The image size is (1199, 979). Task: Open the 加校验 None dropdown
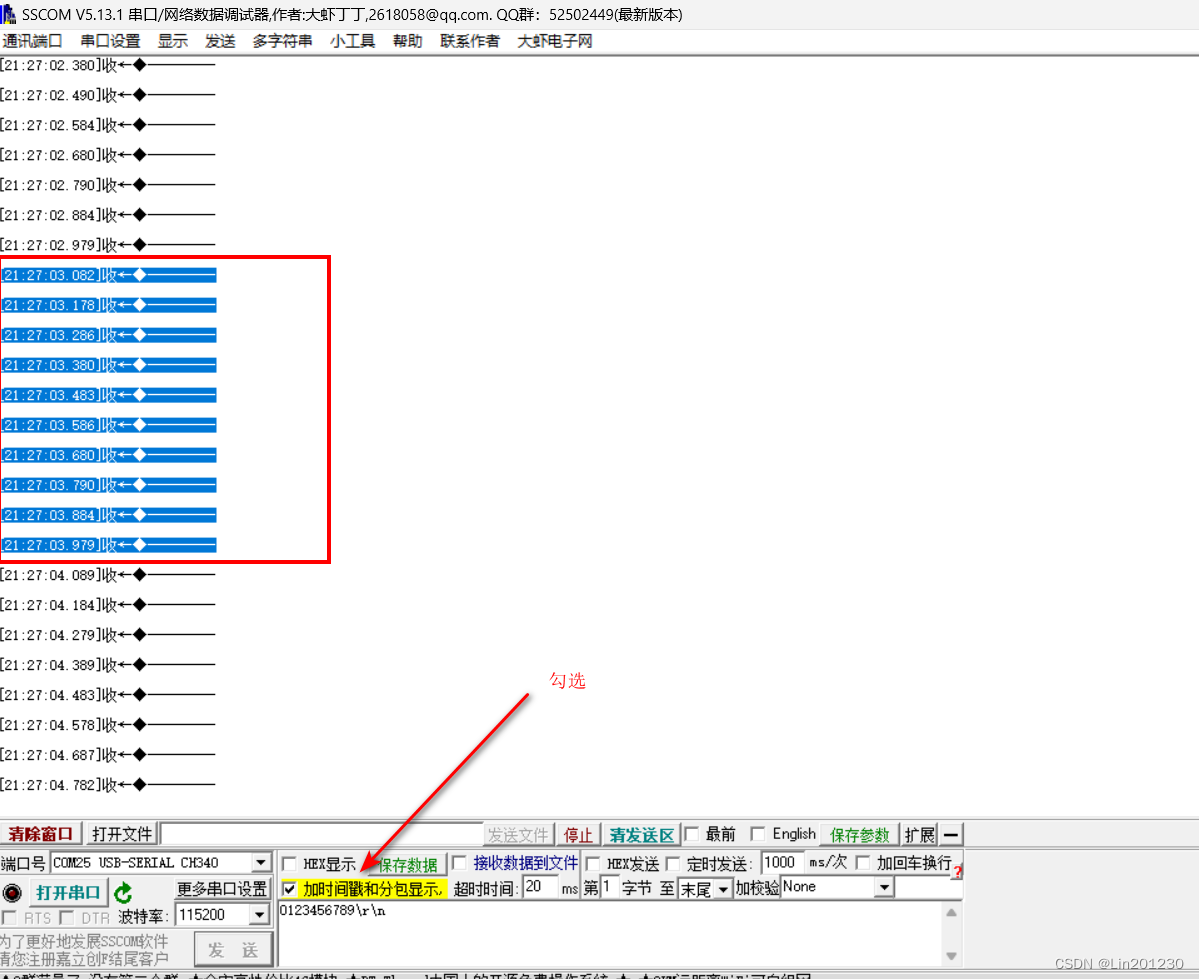coord(884,887)
